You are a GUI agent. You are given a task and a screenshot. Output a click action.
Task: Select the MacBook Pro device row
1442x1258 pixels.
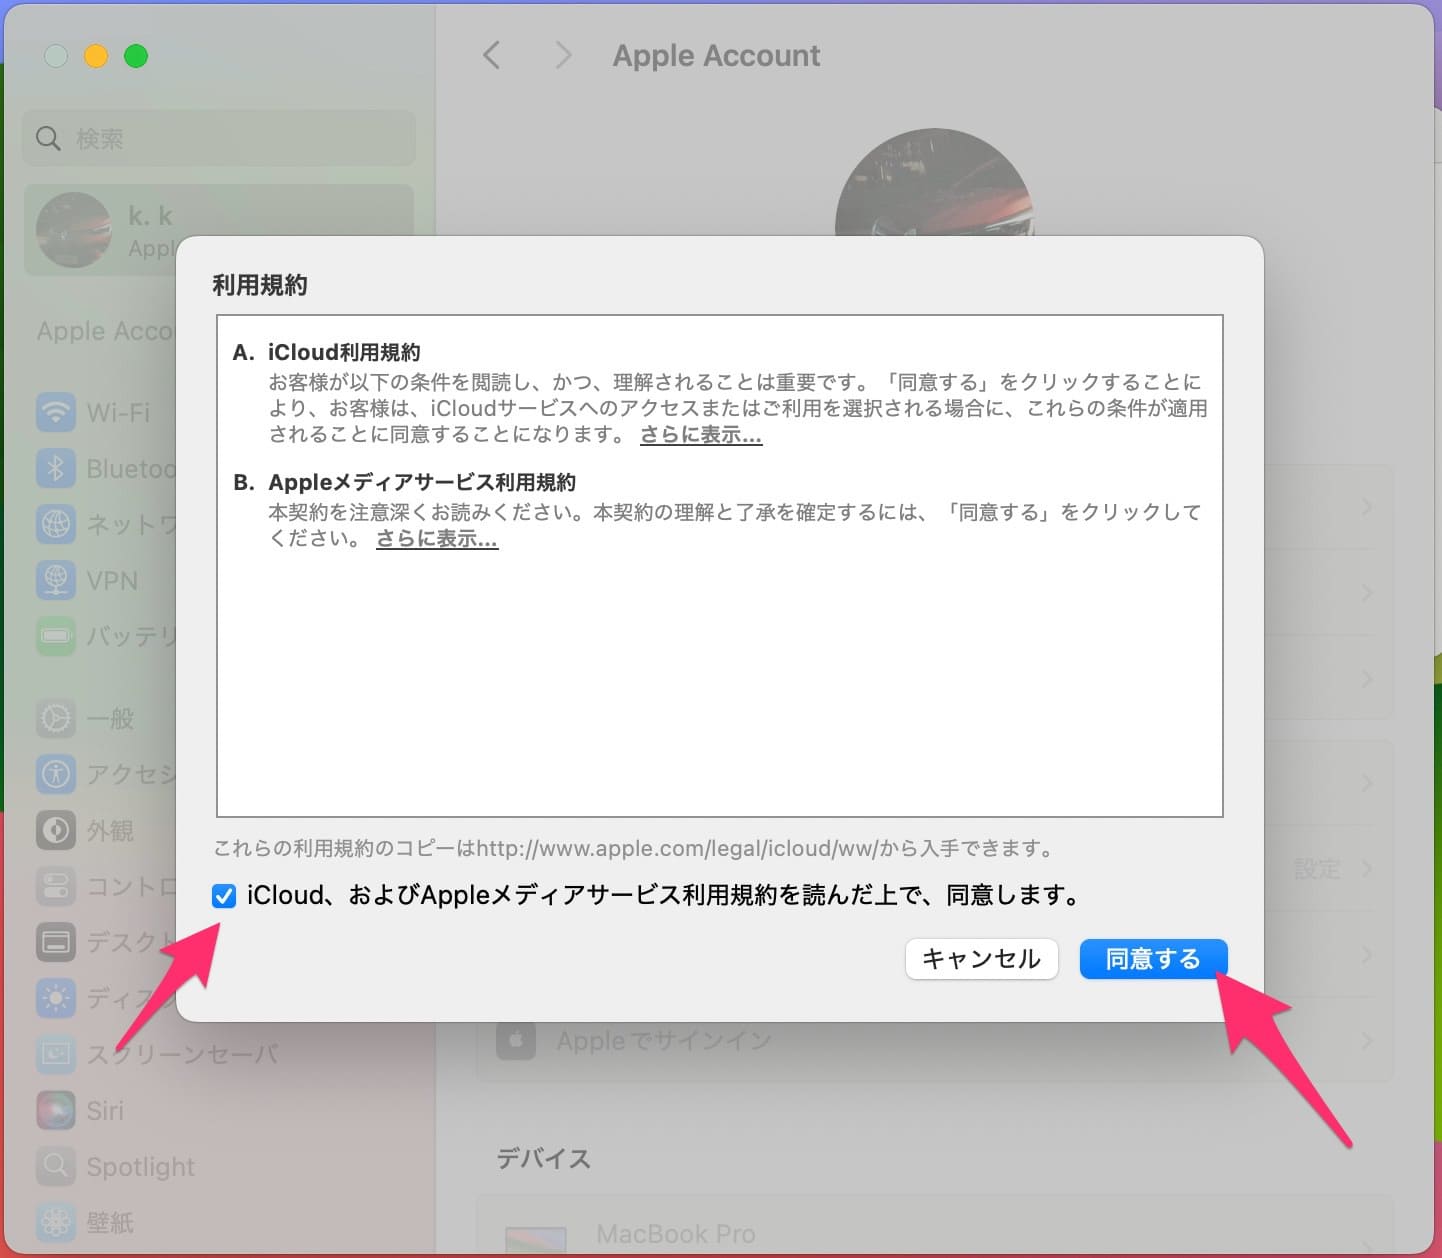[x=935, y=1228]
